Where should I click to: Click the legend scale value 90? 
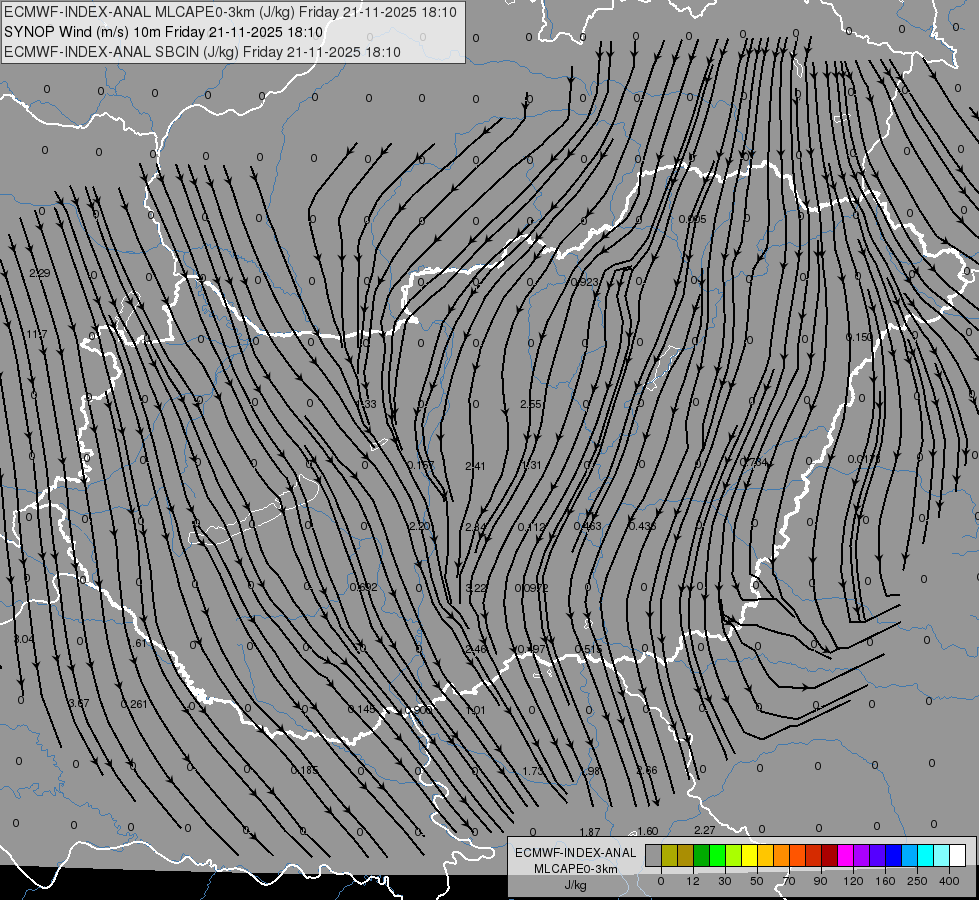[x=820, y=881]
